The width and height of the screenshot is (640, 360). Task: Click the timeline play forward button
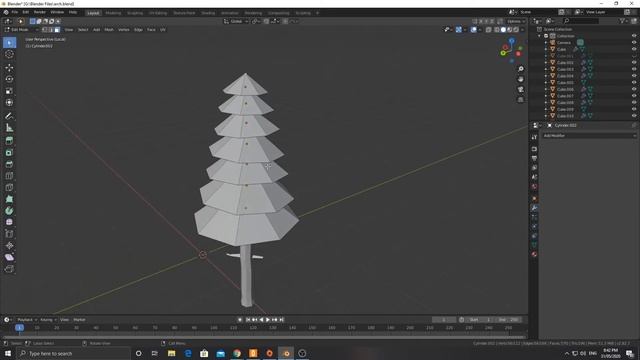pos(268,320)
